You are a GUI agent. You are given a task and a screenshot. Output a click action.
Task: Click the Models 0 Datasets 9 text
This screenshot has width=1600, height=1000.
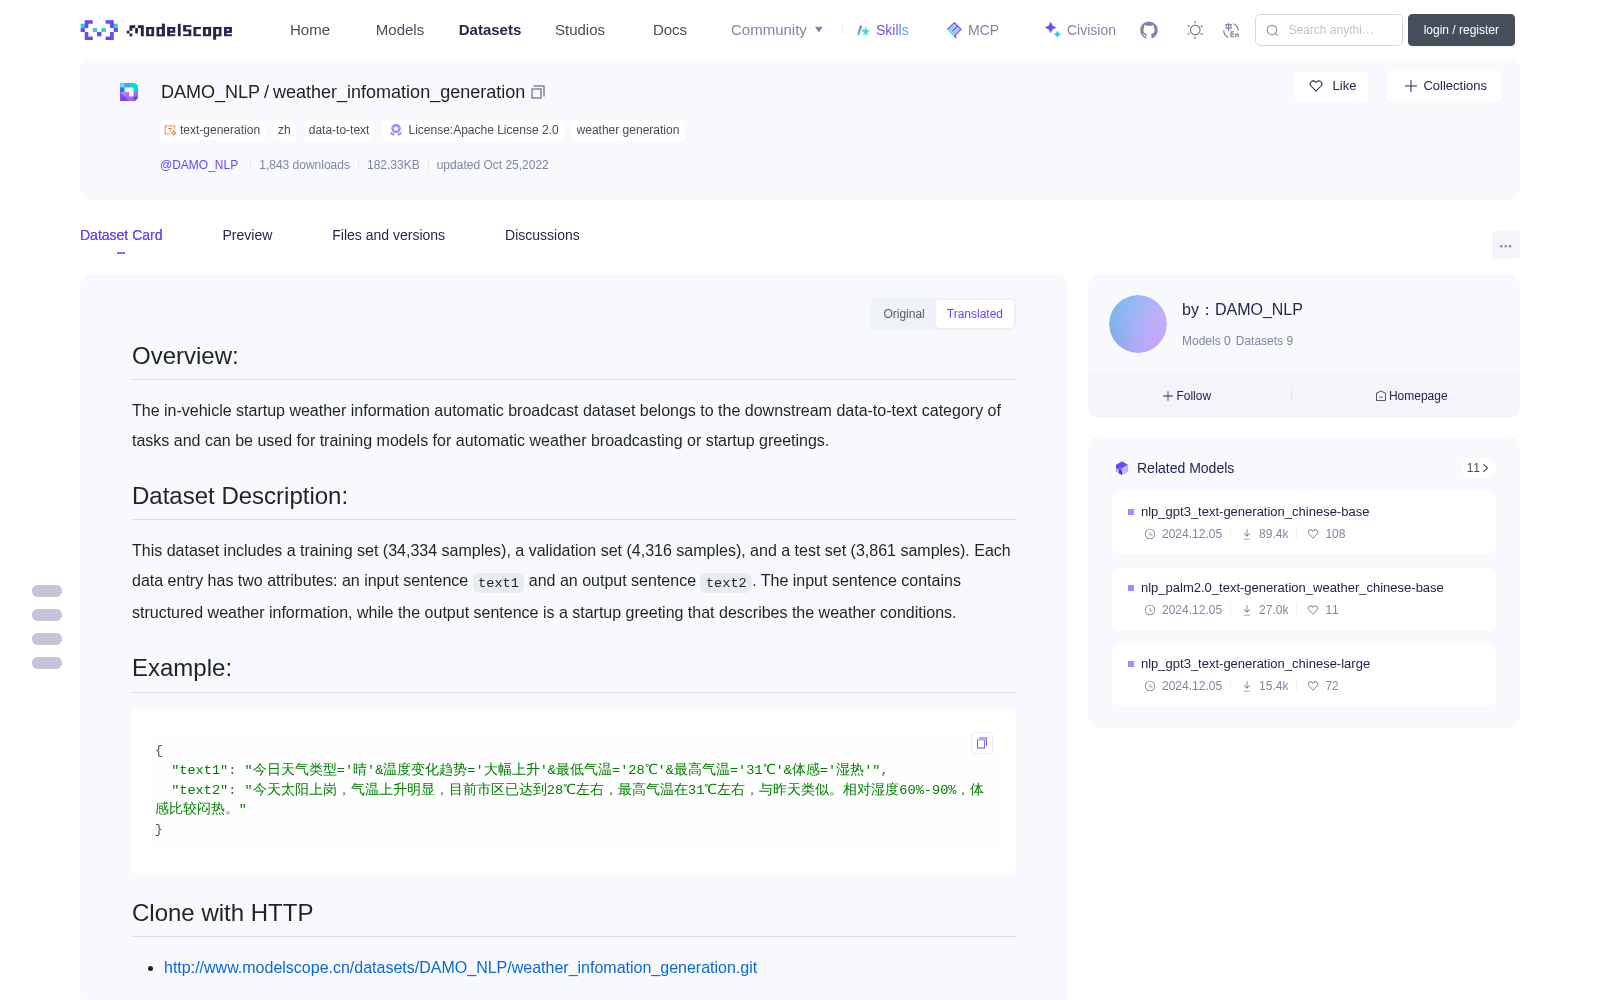(1237, 341)
